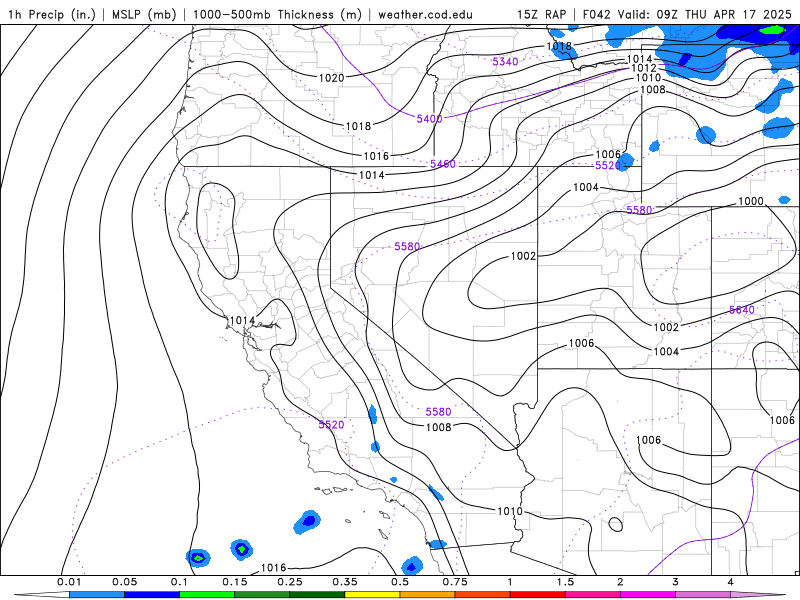Select the '1000-500mb Thickness (m)' header text
This screenshot has width=800, height=600.
pyautogui.click(x=277, y=14)
